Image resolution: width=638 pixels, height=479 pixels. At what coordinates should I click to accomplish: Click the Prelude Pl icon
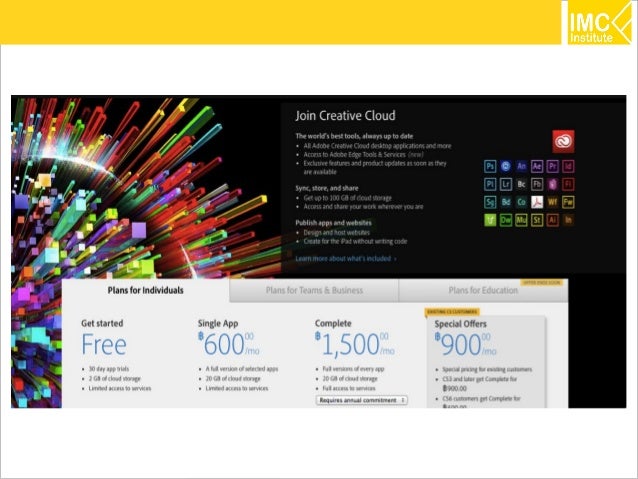tap(490, 184)
